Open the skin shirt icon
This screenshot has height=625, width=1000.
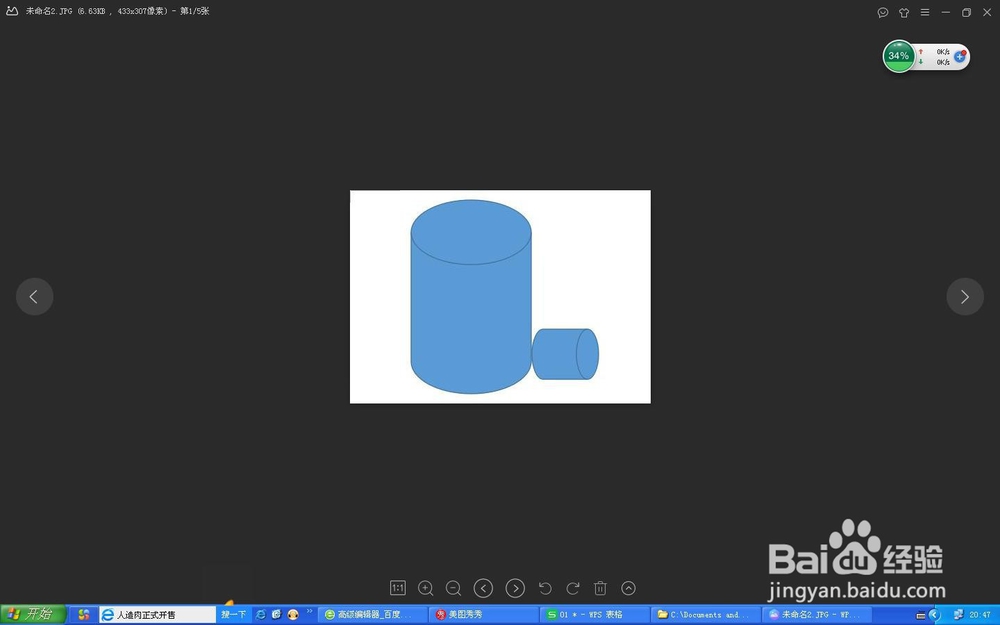click(904, 12)
